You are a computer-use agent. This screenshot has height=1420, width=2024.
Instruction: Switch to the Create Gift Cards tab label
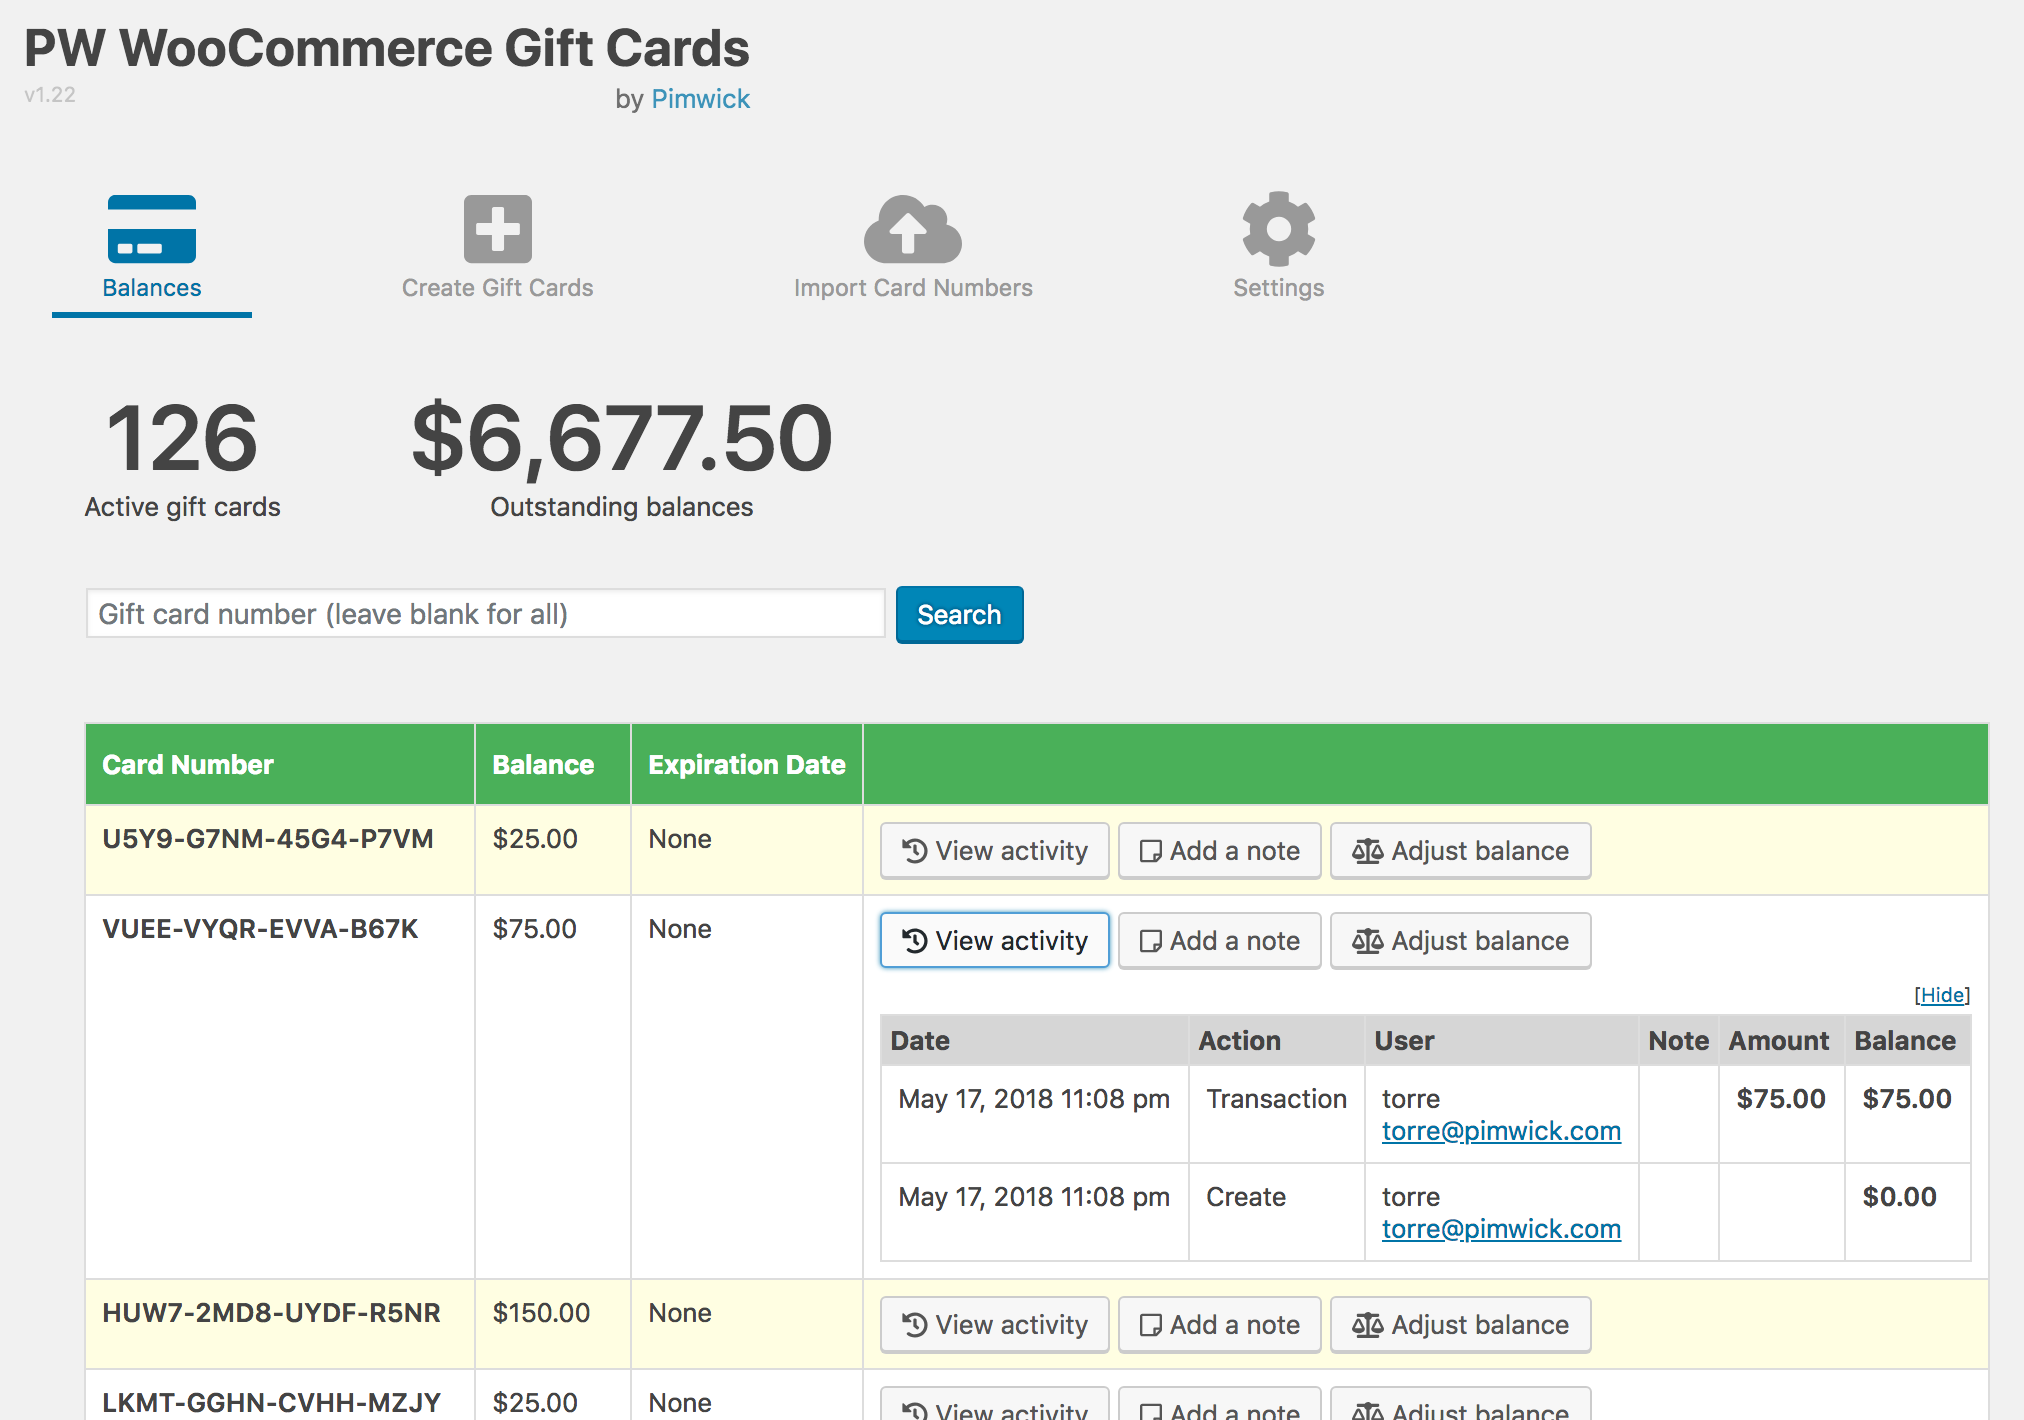tap(497, 288)
